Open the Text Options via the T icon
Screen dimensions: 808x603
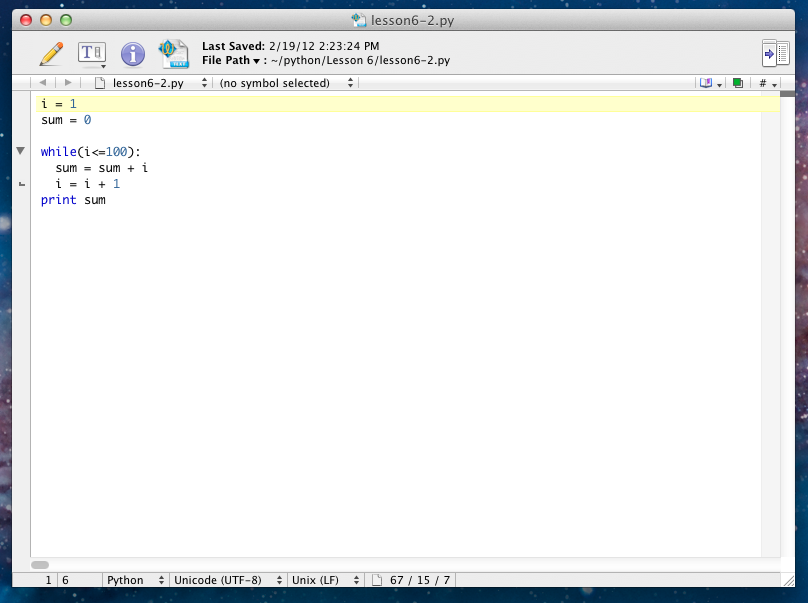(x=91, y=54)
